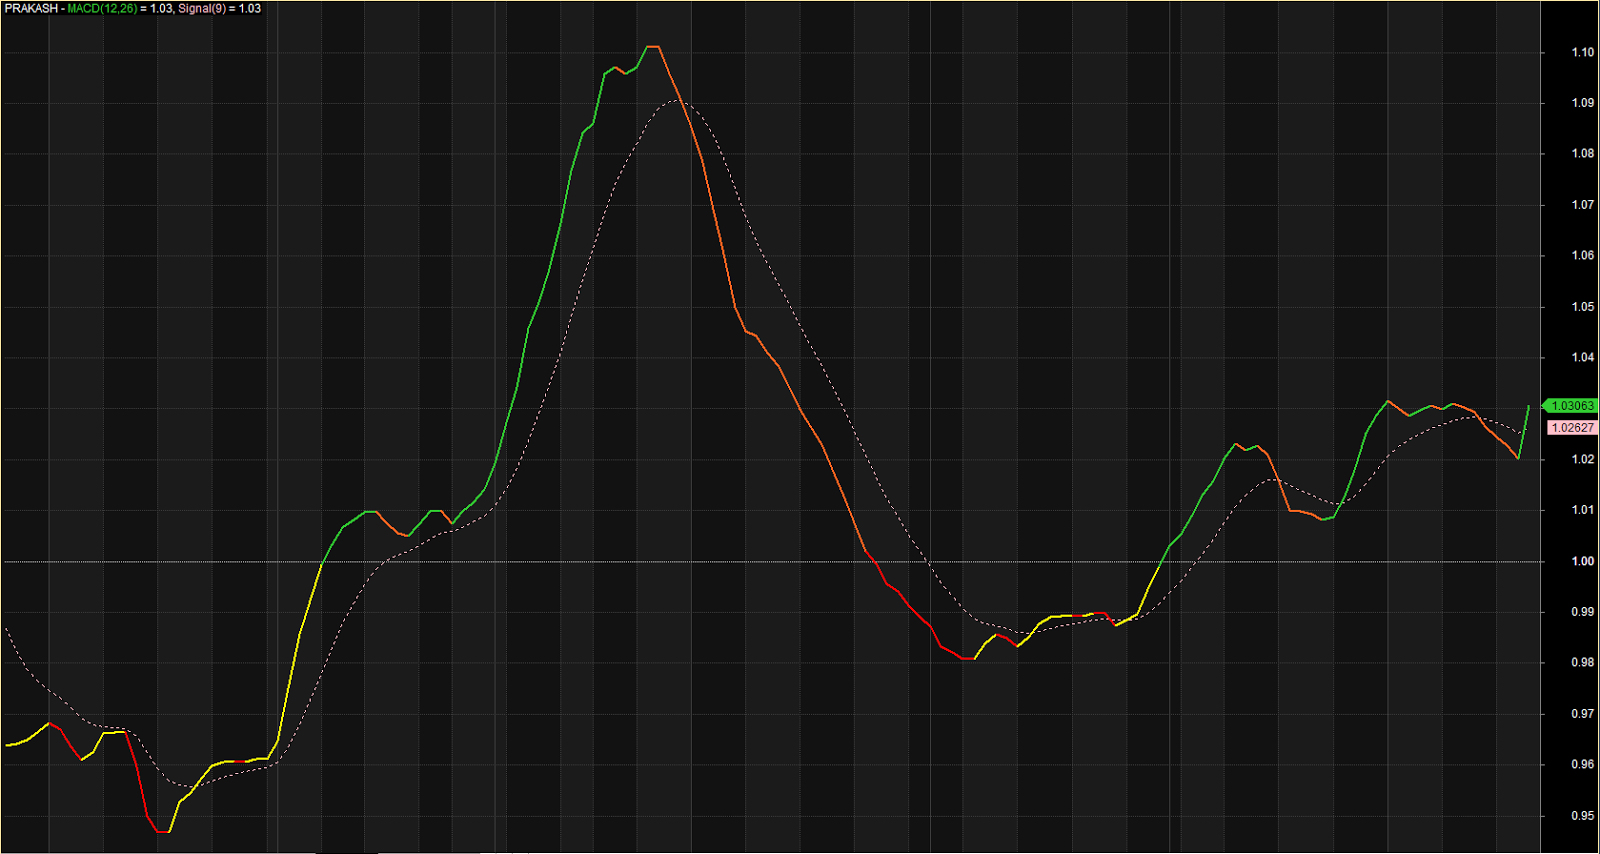Click the 1.10 axis label
1600x854 pixels.
1583,52
